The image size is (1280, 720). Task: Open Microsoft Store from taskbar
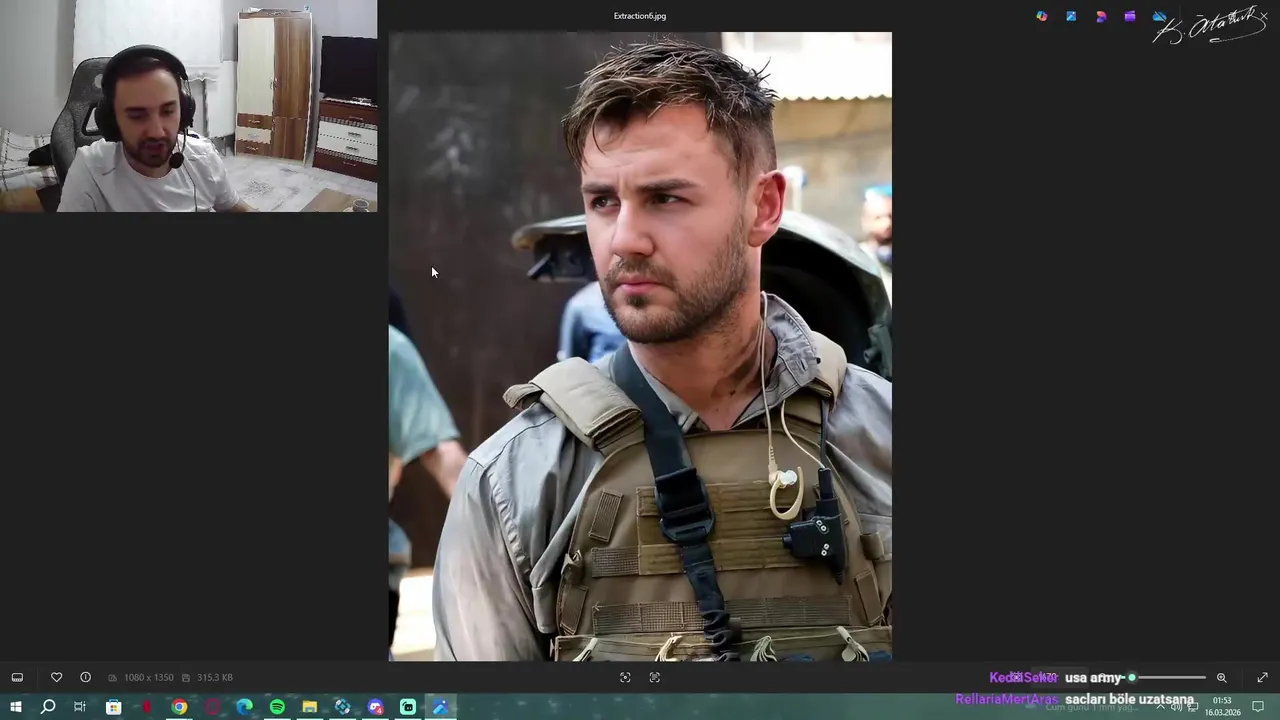tap(113, 707)
